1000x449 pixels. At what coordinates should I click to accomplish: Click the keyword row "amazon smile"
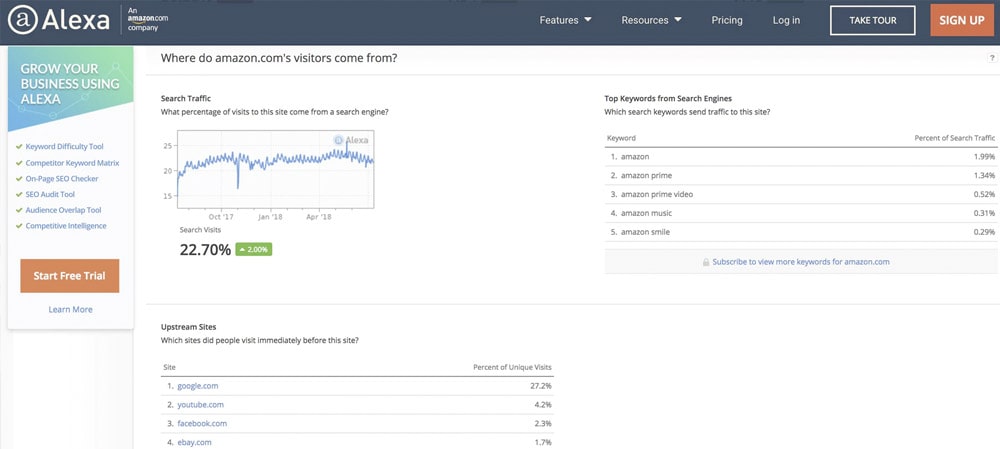pos(800,232)
